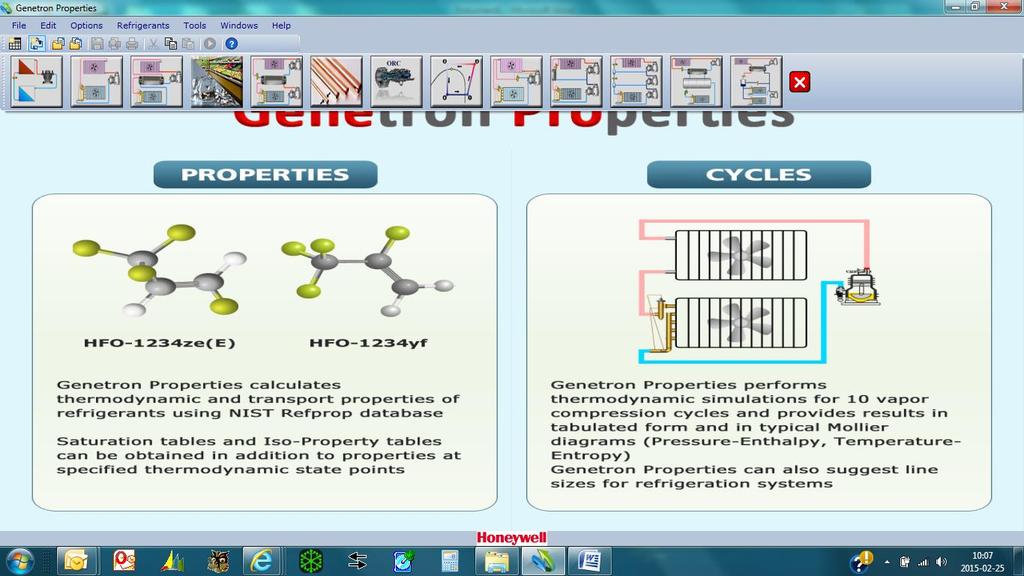Open the ORC turbine cycle icon
The image size is (1024, 576).
pyautogui.click(x=396, y=82)
